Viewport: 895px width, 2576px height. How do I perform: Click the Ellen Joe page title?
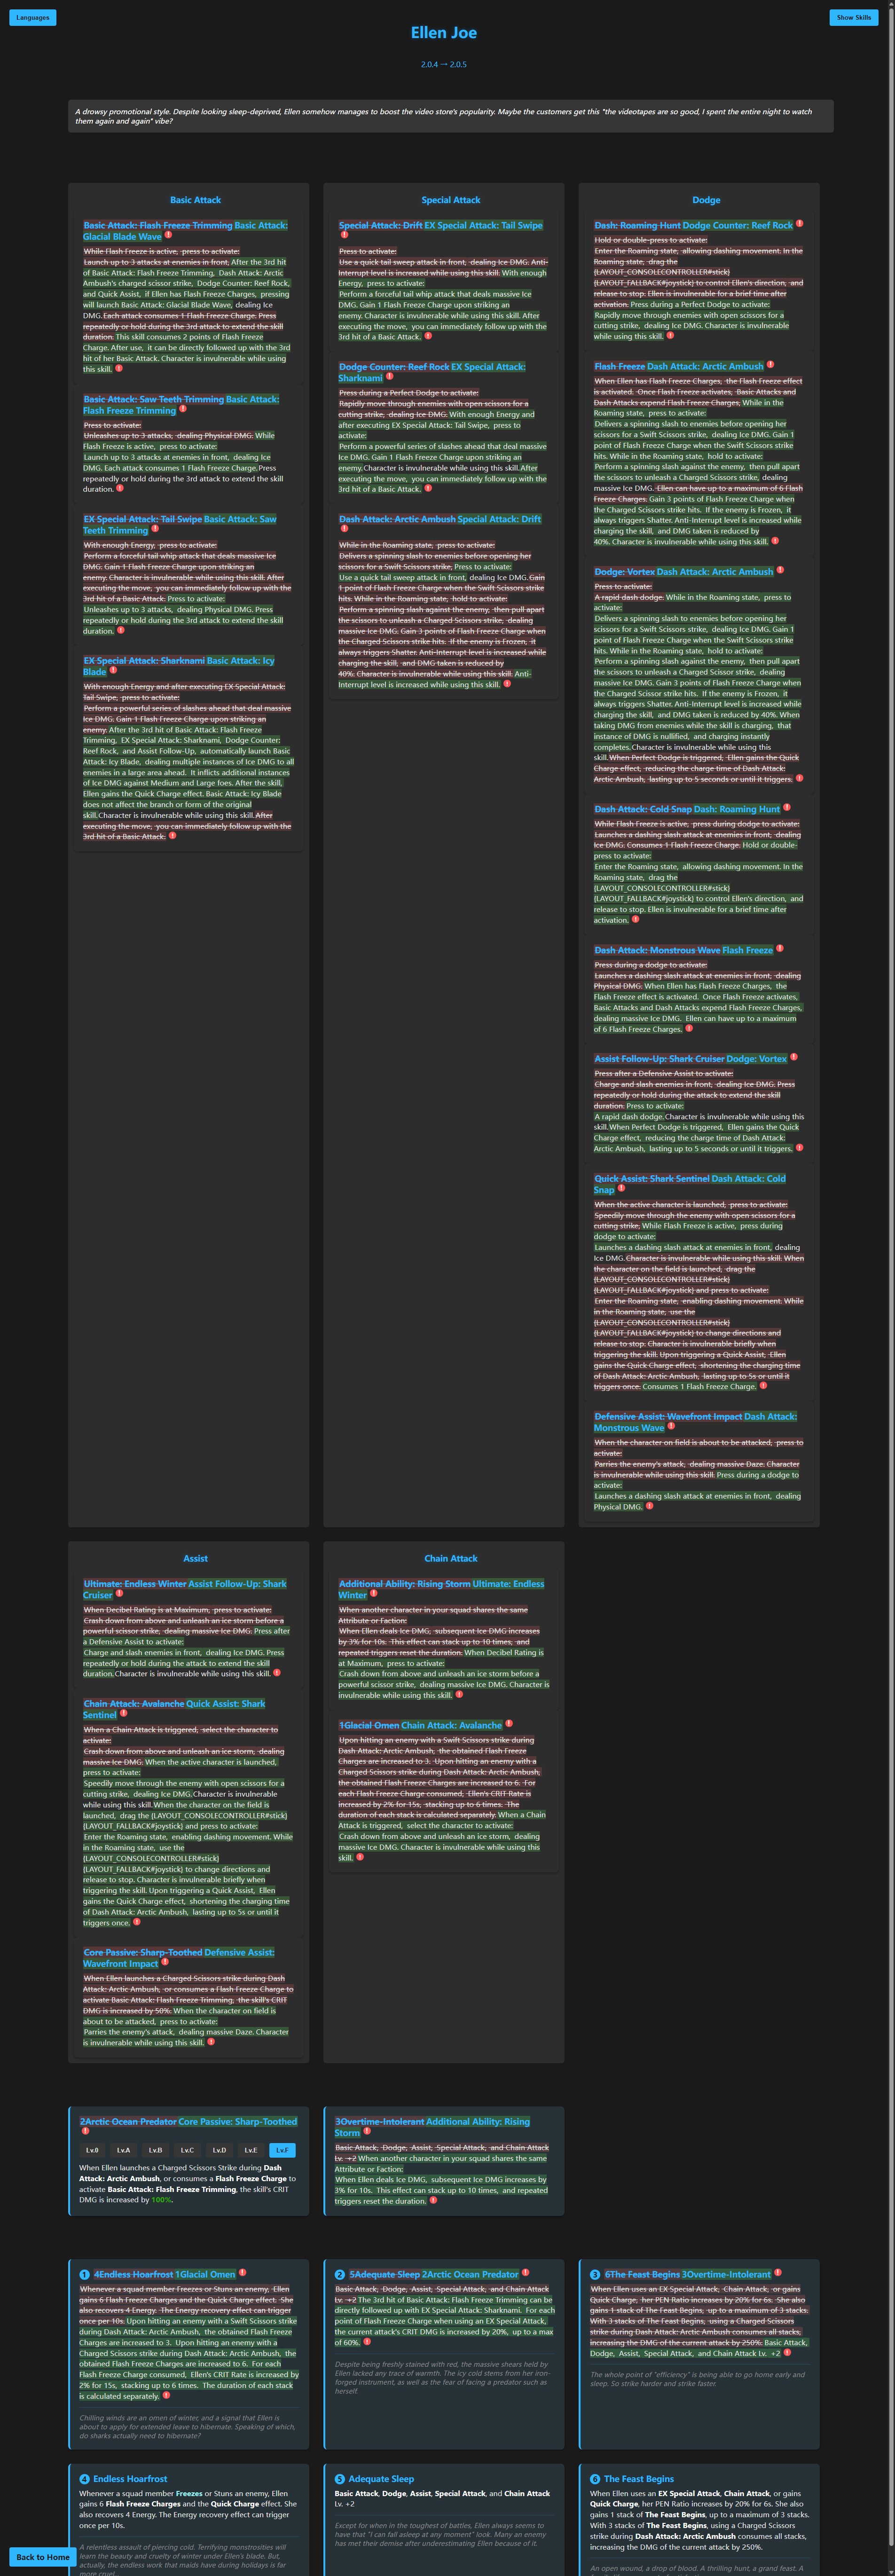click(x=444, y=33)
